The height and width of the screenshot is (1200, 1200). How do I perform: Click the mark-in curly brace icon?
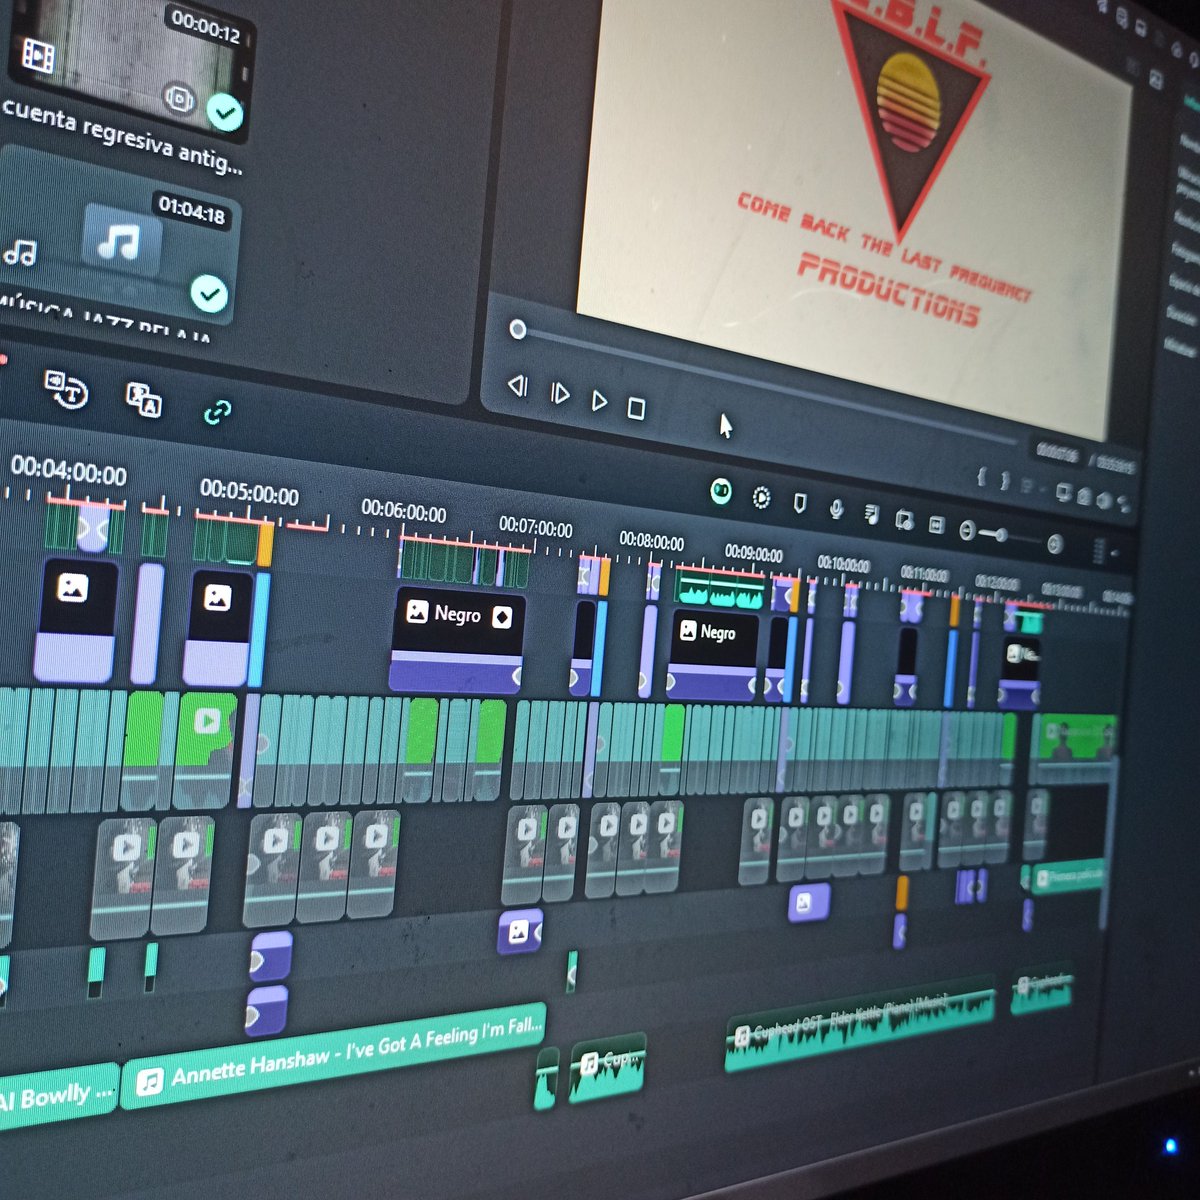pos(982,478)
